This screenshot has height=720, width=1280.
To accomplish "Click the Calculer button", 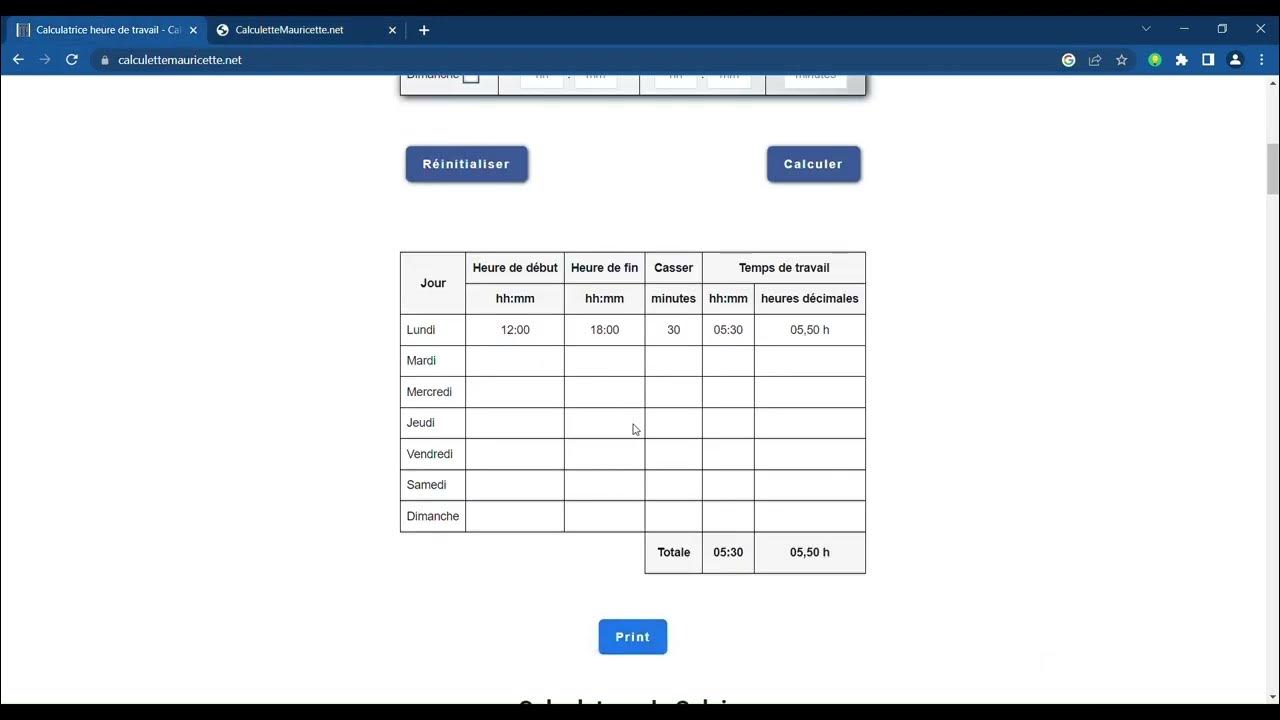I will (x=813, y=164).
